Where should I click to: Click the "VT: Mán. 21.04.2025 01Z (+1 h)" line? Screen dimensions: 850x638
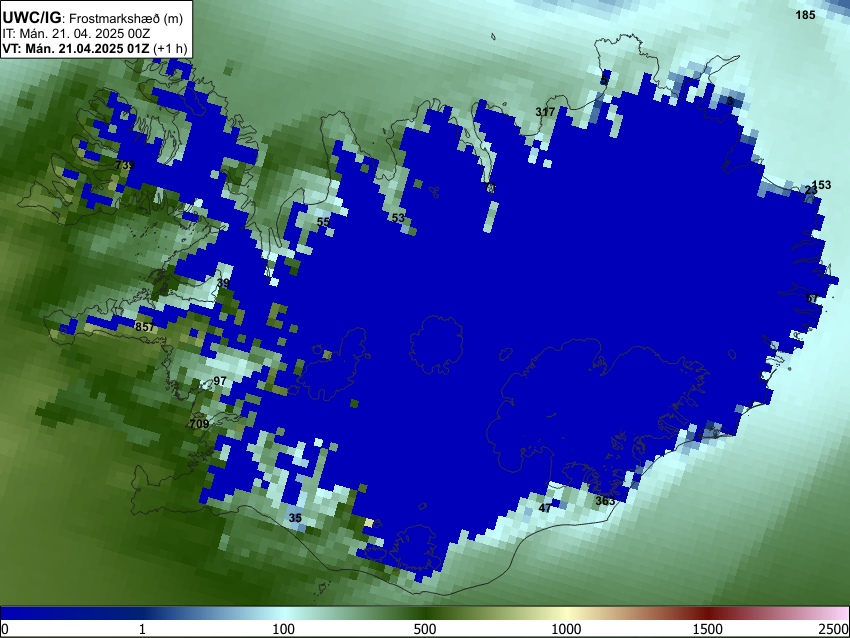pyautogui.click(x=94, y=48)
